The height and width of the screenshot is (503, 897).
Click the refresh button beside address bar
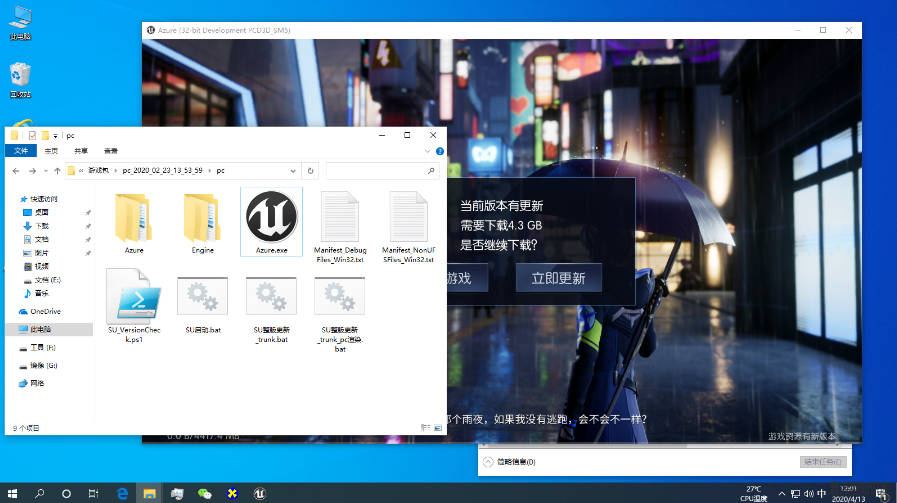pyautogui.click(x=312, y=170)
